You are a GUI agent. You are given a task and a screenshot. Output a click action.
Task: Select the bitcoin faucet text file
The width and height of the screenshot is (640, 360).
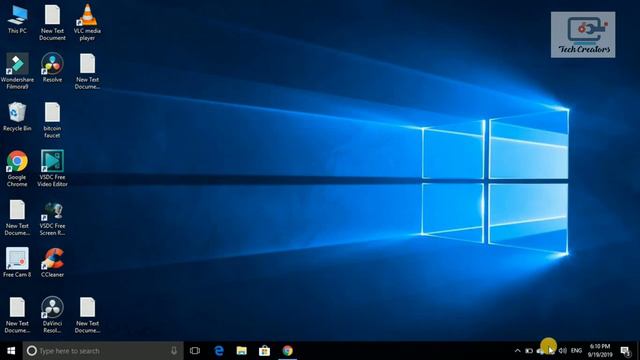tap(52, 120)
